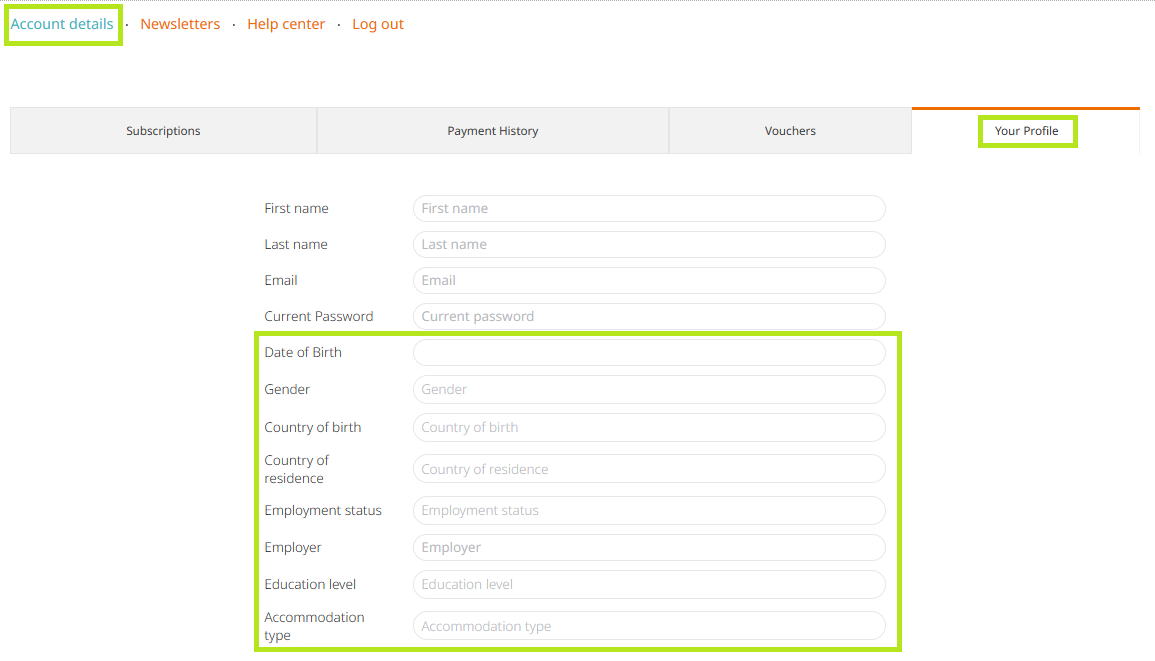1155x661 pixels.
Task: Click the 'Education level' label text
Action: 310,584
